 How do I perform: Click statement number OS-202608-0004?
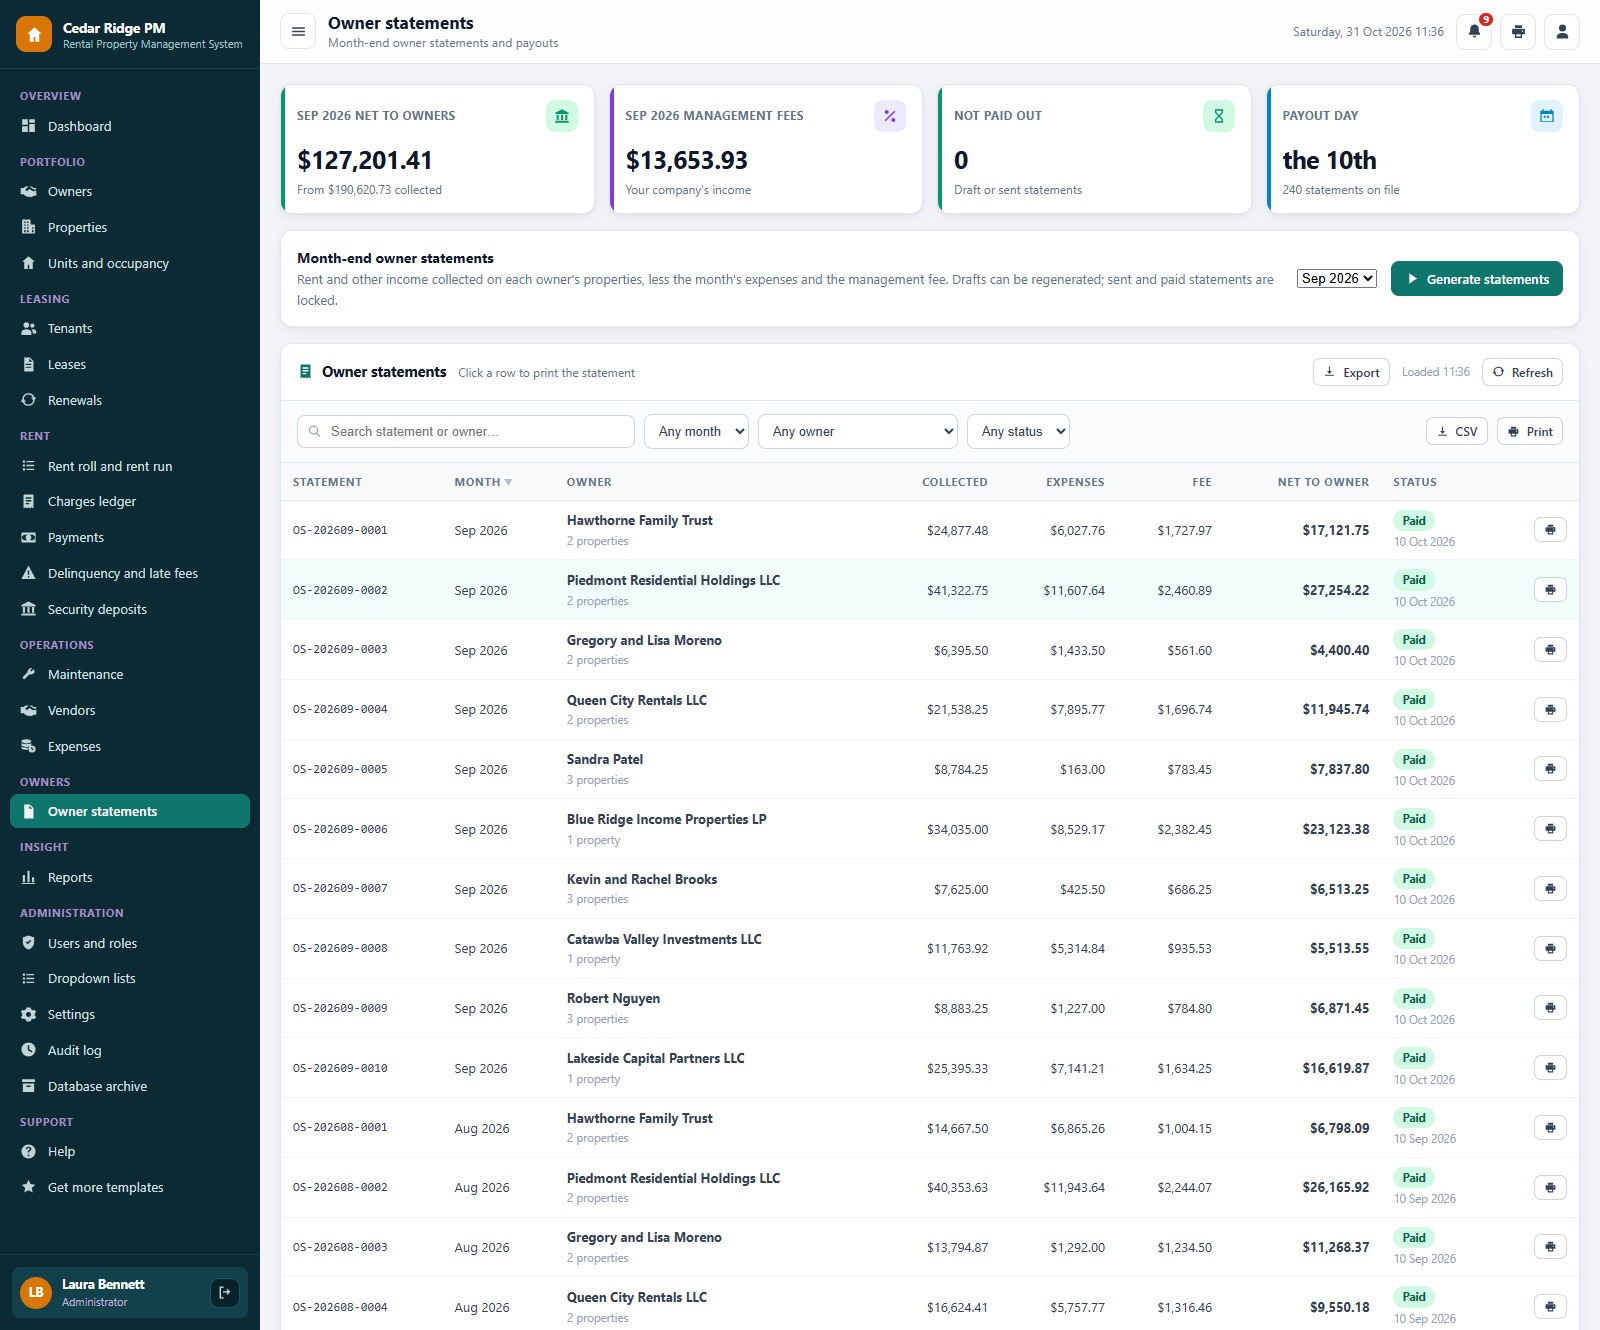click(340, 1307)
